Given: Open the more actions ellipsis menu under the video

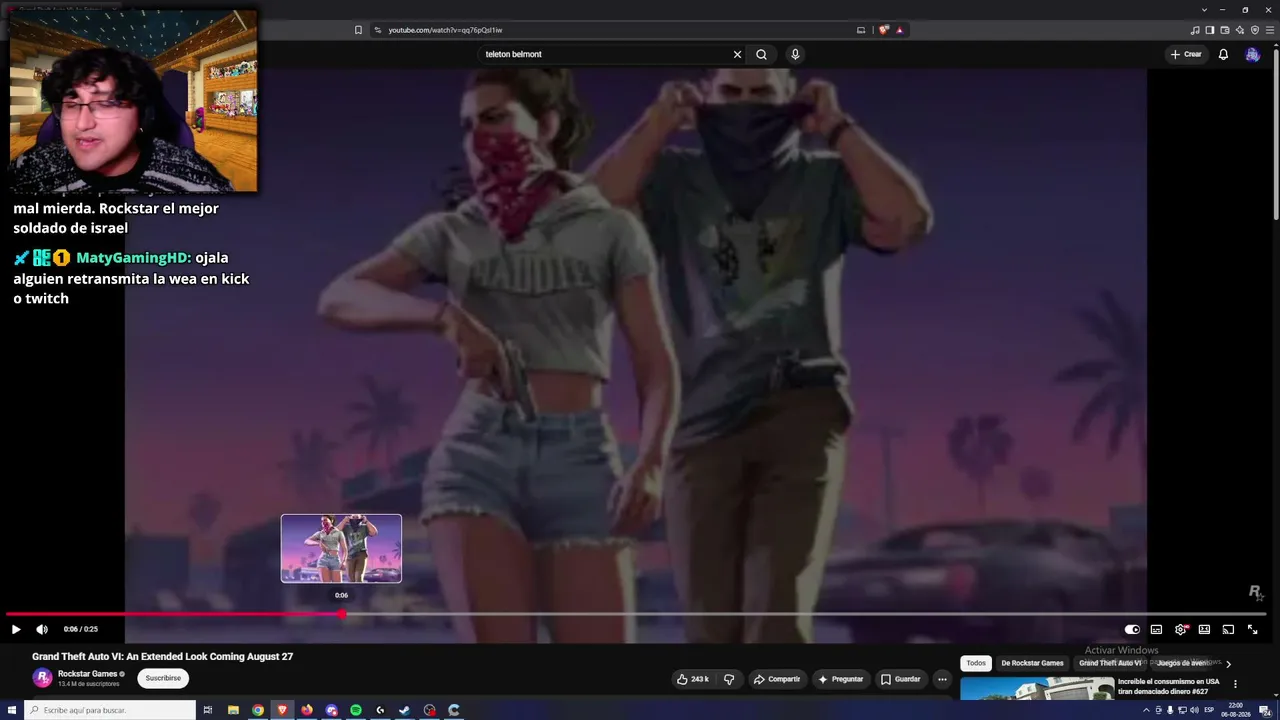Looking at the screenshot, I should pyautogui.click(x=942, y=679).
